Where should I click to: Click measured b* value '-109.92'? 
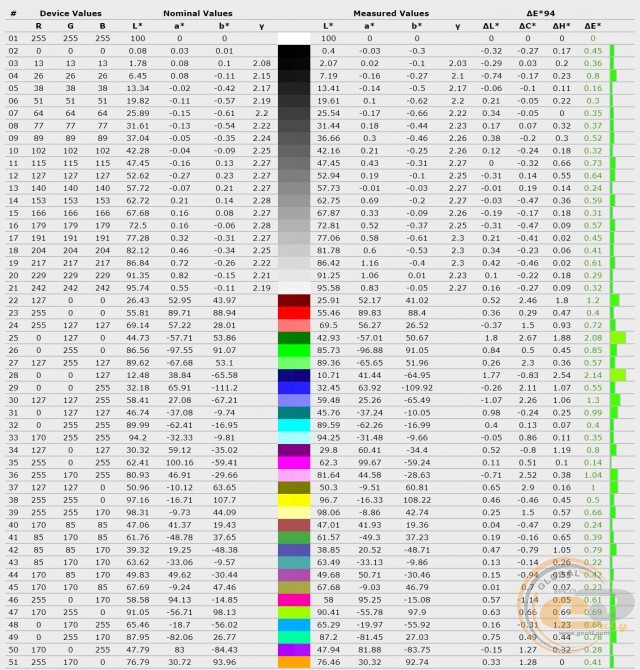tap(417, 388)
